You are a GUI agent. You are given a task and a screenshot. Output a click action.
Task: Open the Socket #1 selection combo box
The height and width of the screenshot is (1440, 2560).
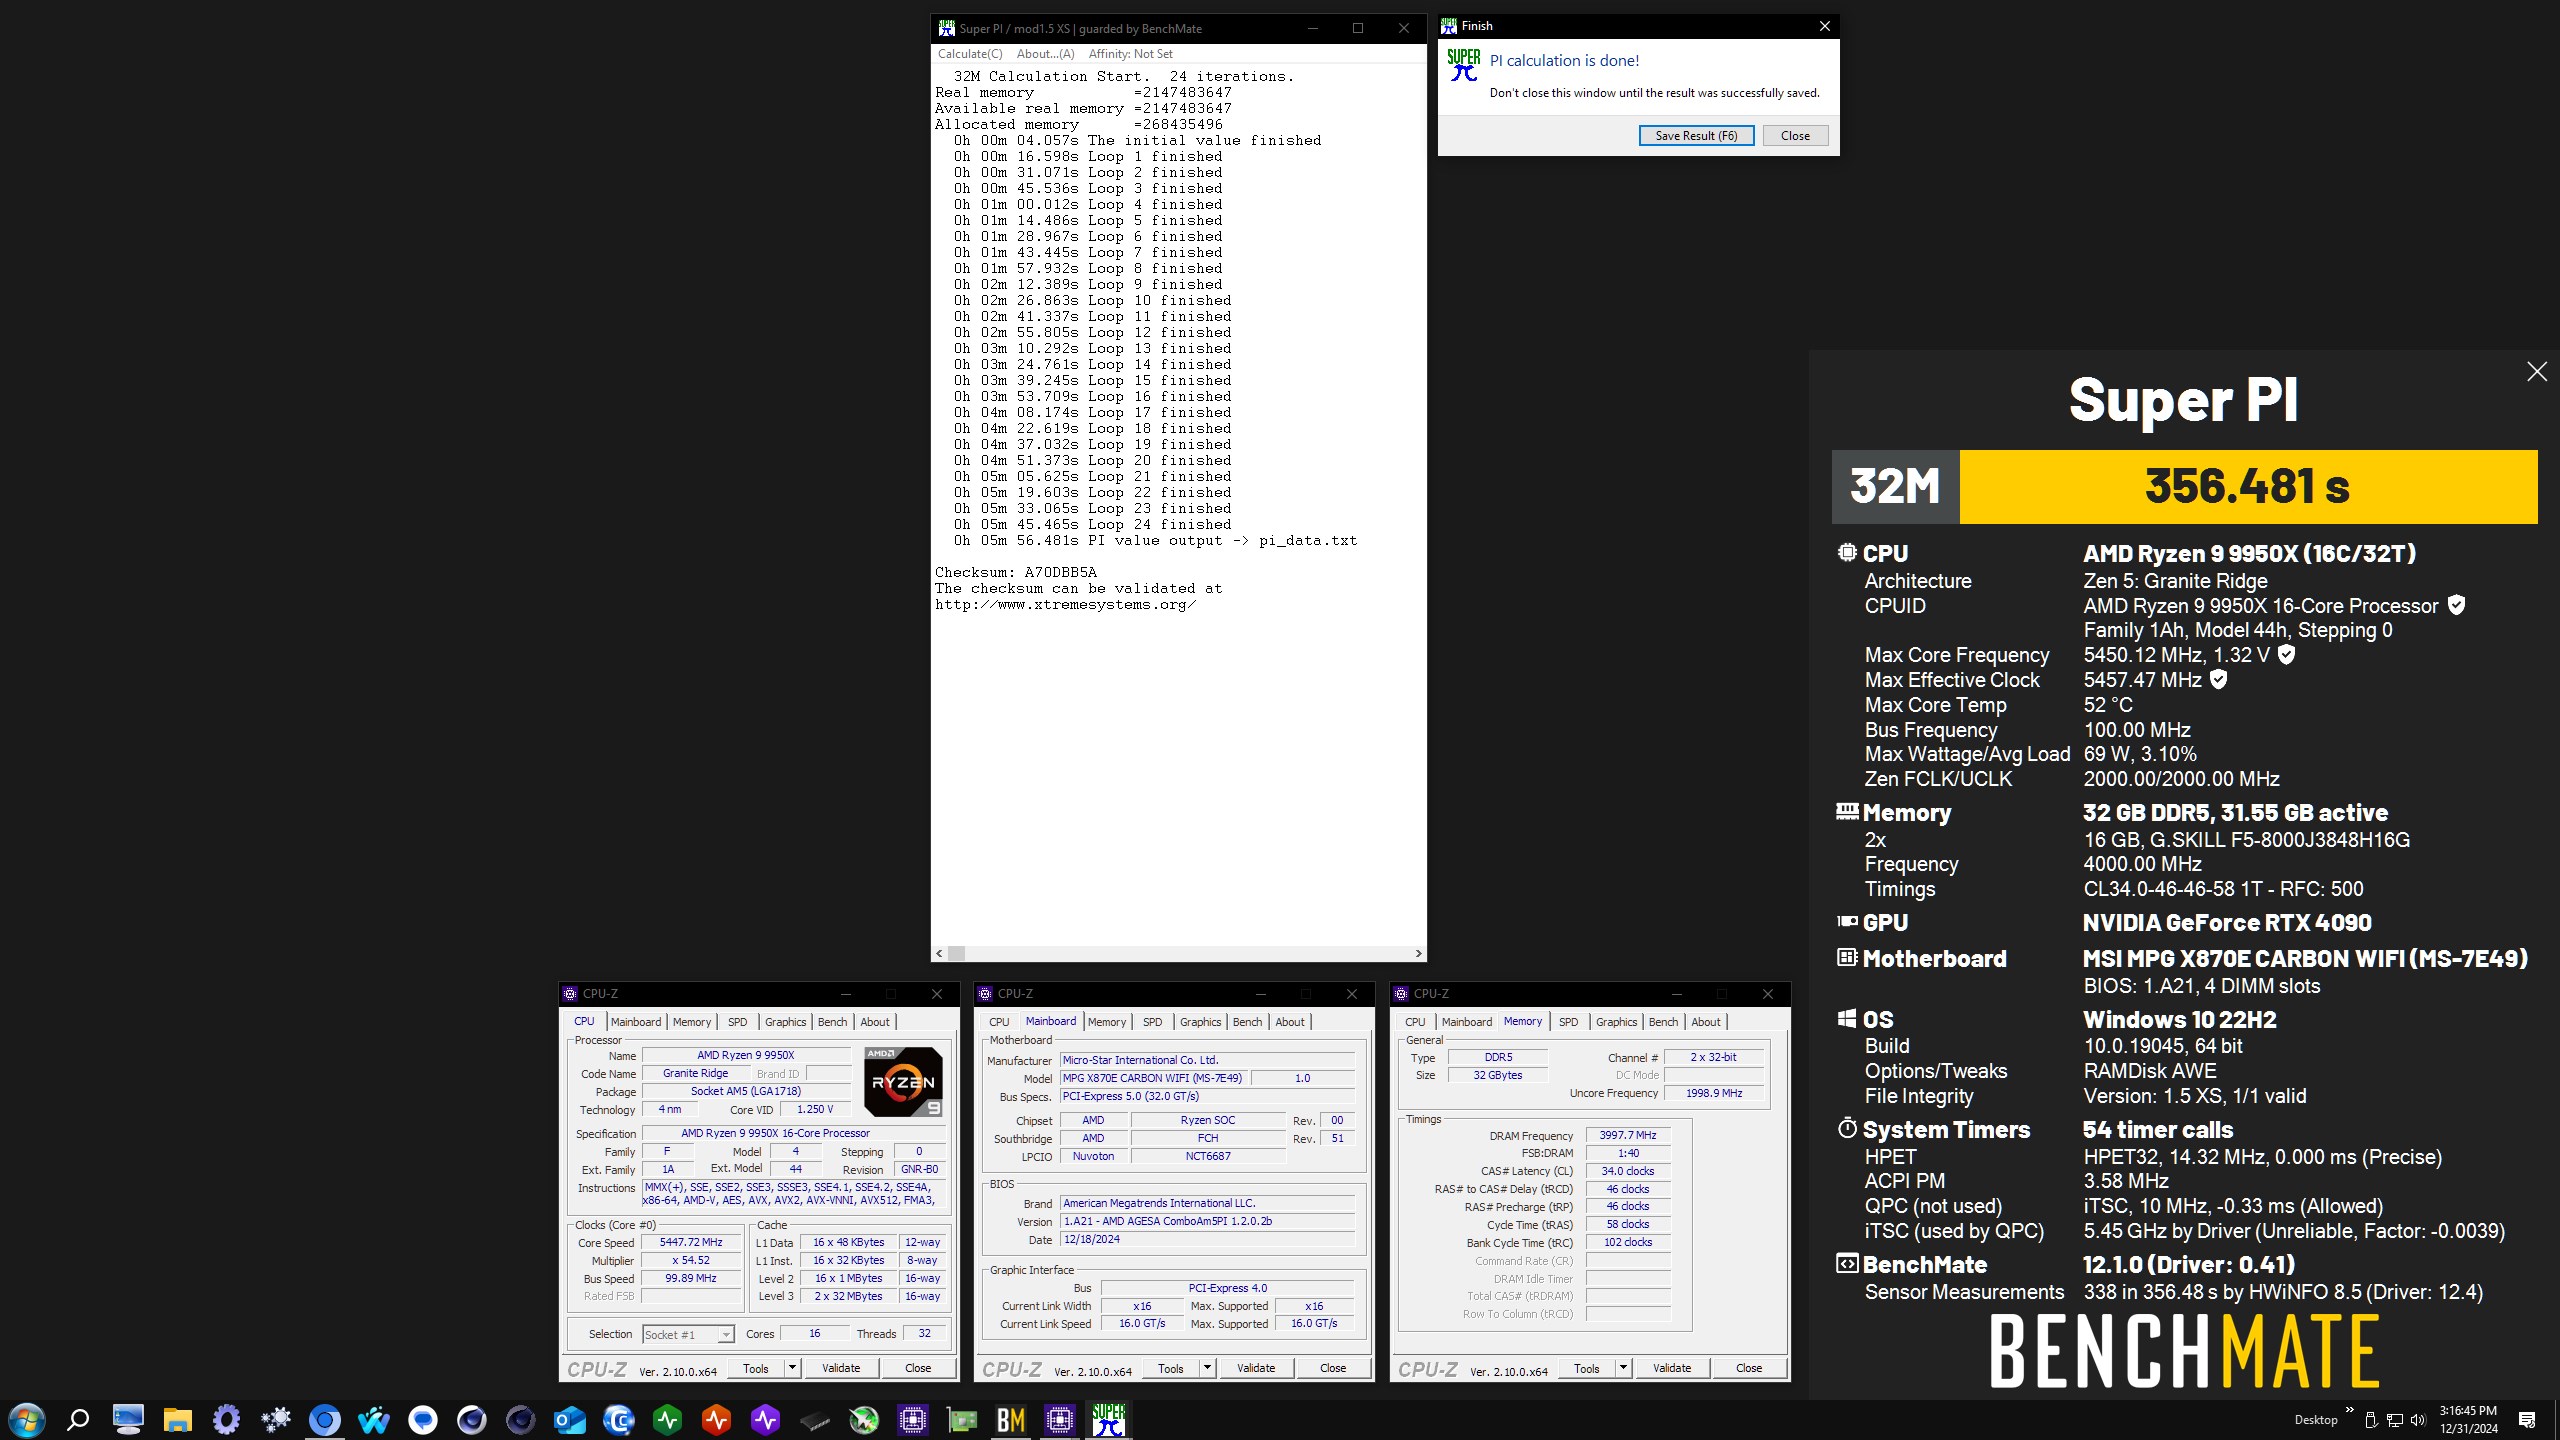coord(689,1335)
